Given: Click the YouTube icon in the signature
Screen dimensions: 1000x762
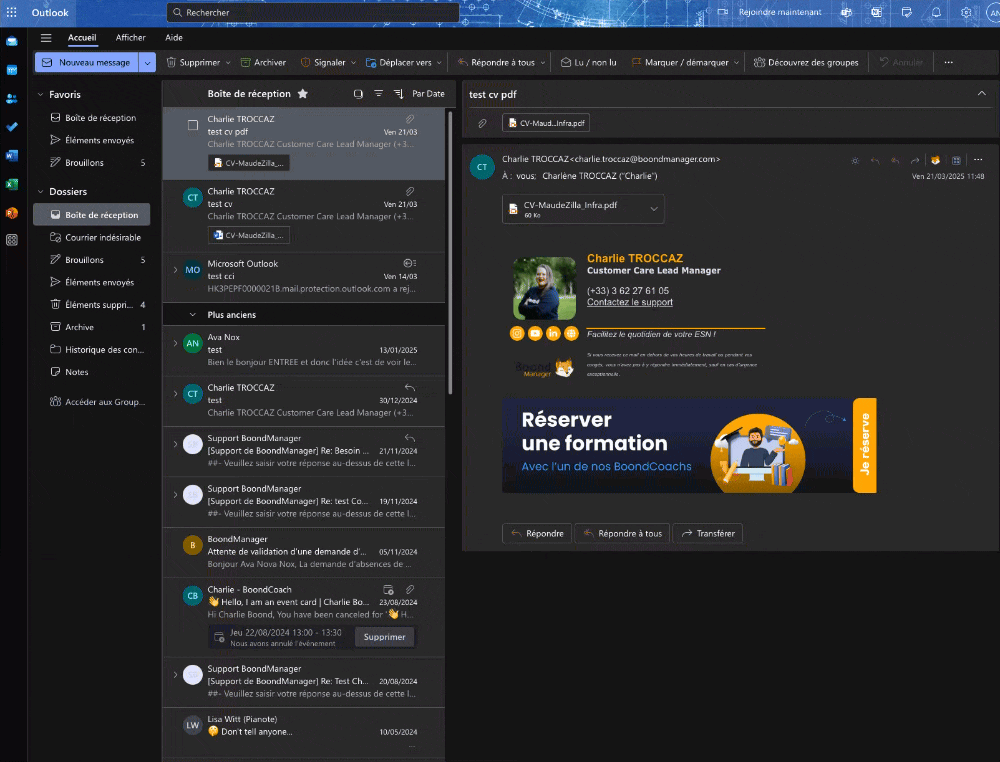Looking at the screenshot, I should [x=535, y=333].
